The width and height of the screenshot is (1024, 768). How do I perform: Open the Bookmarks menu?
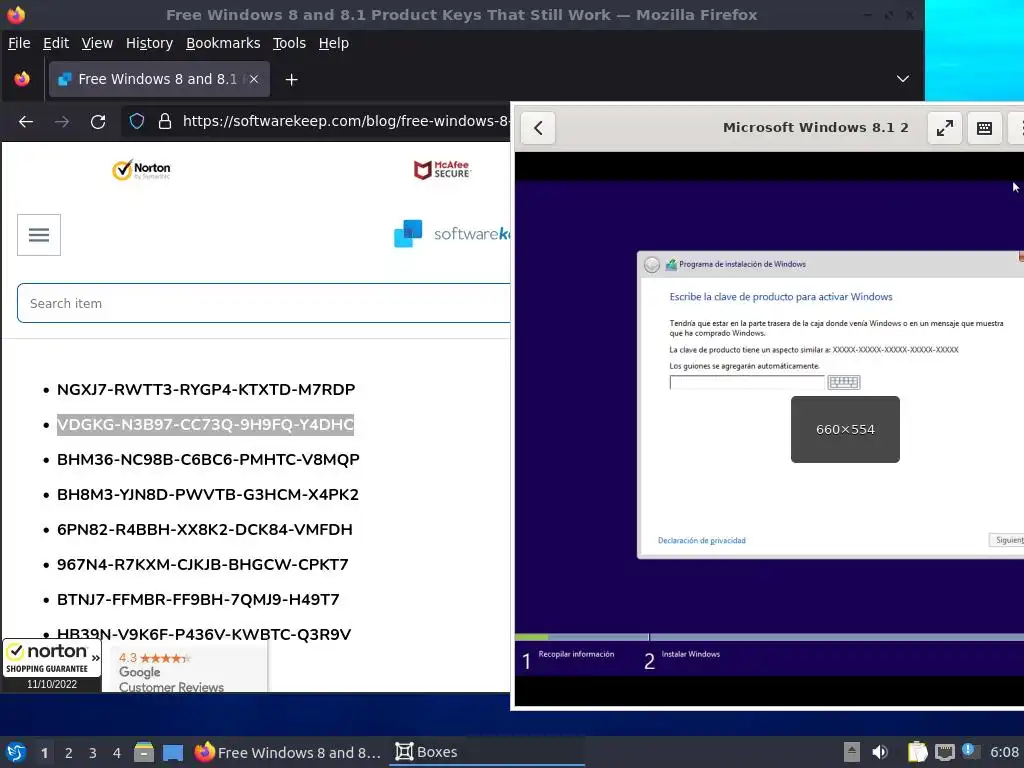point(223,43)
